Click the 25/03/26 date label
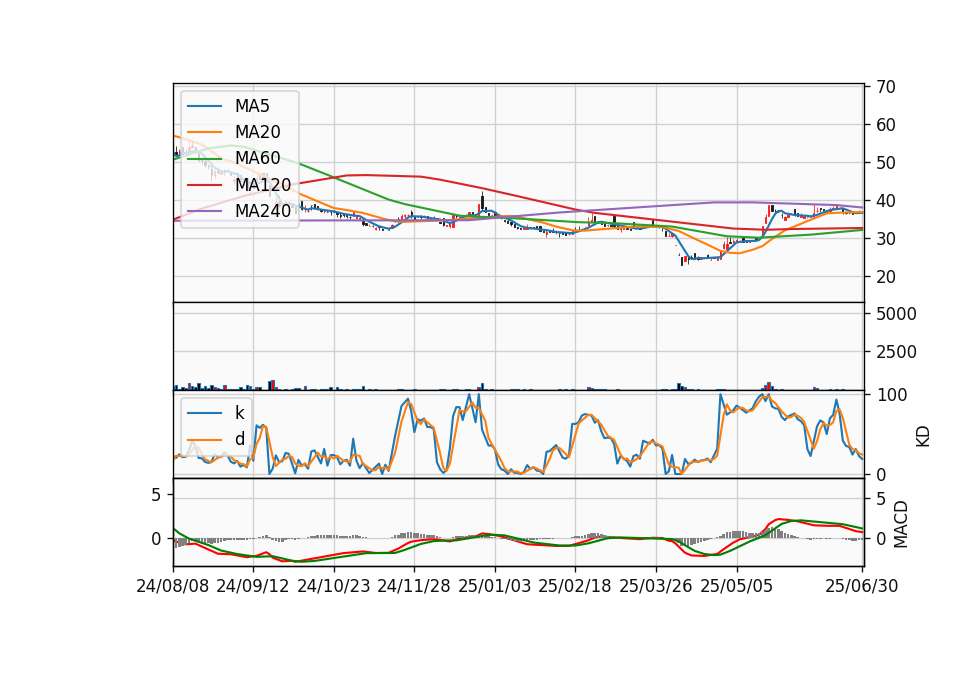The width and height of the screenshot is (960, 690). (656, 586)
